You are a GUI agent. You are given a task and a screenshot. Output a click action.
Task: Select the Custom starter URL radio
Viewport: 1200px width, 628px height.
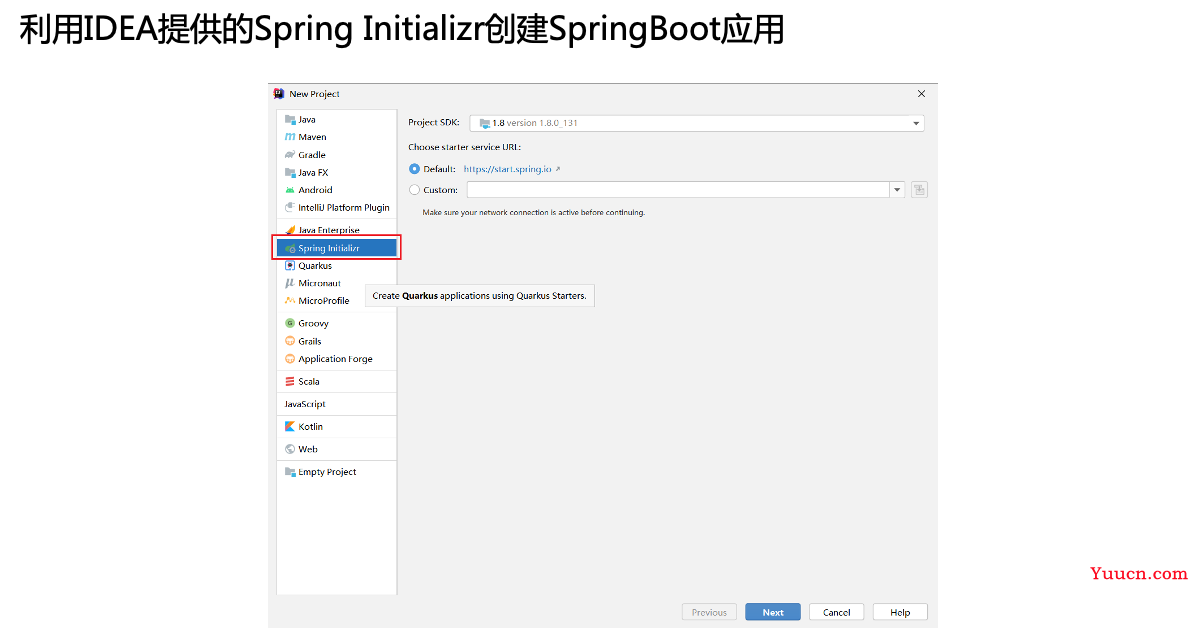click(414, 190)
